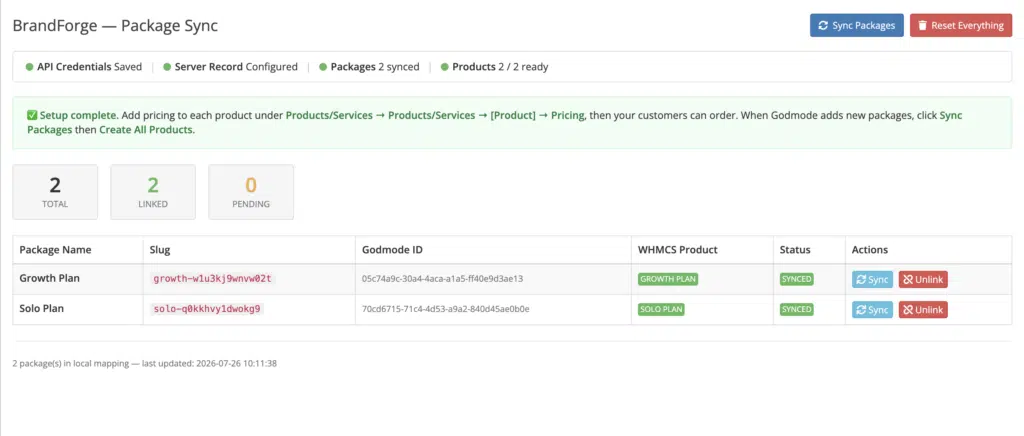Open GROWTH PLAN WHMCS product badge
Image resolution: width=1024 pixels, height=436 pixels.
pos(668,279)
